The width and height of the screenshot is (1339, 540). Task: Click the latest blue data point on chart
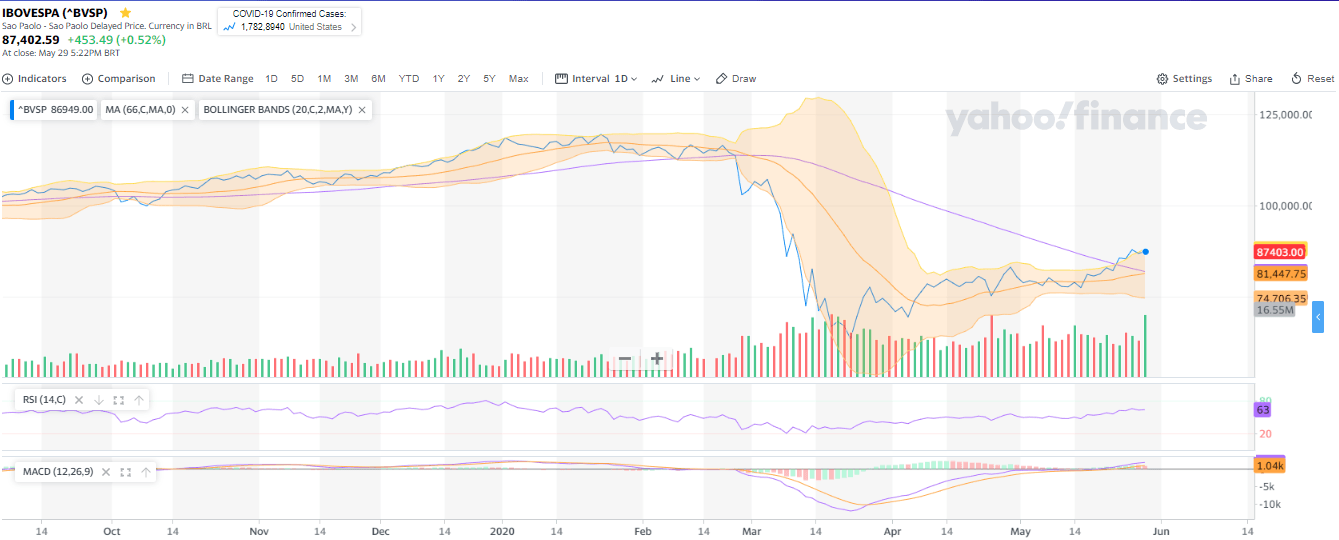point(1145,252)
